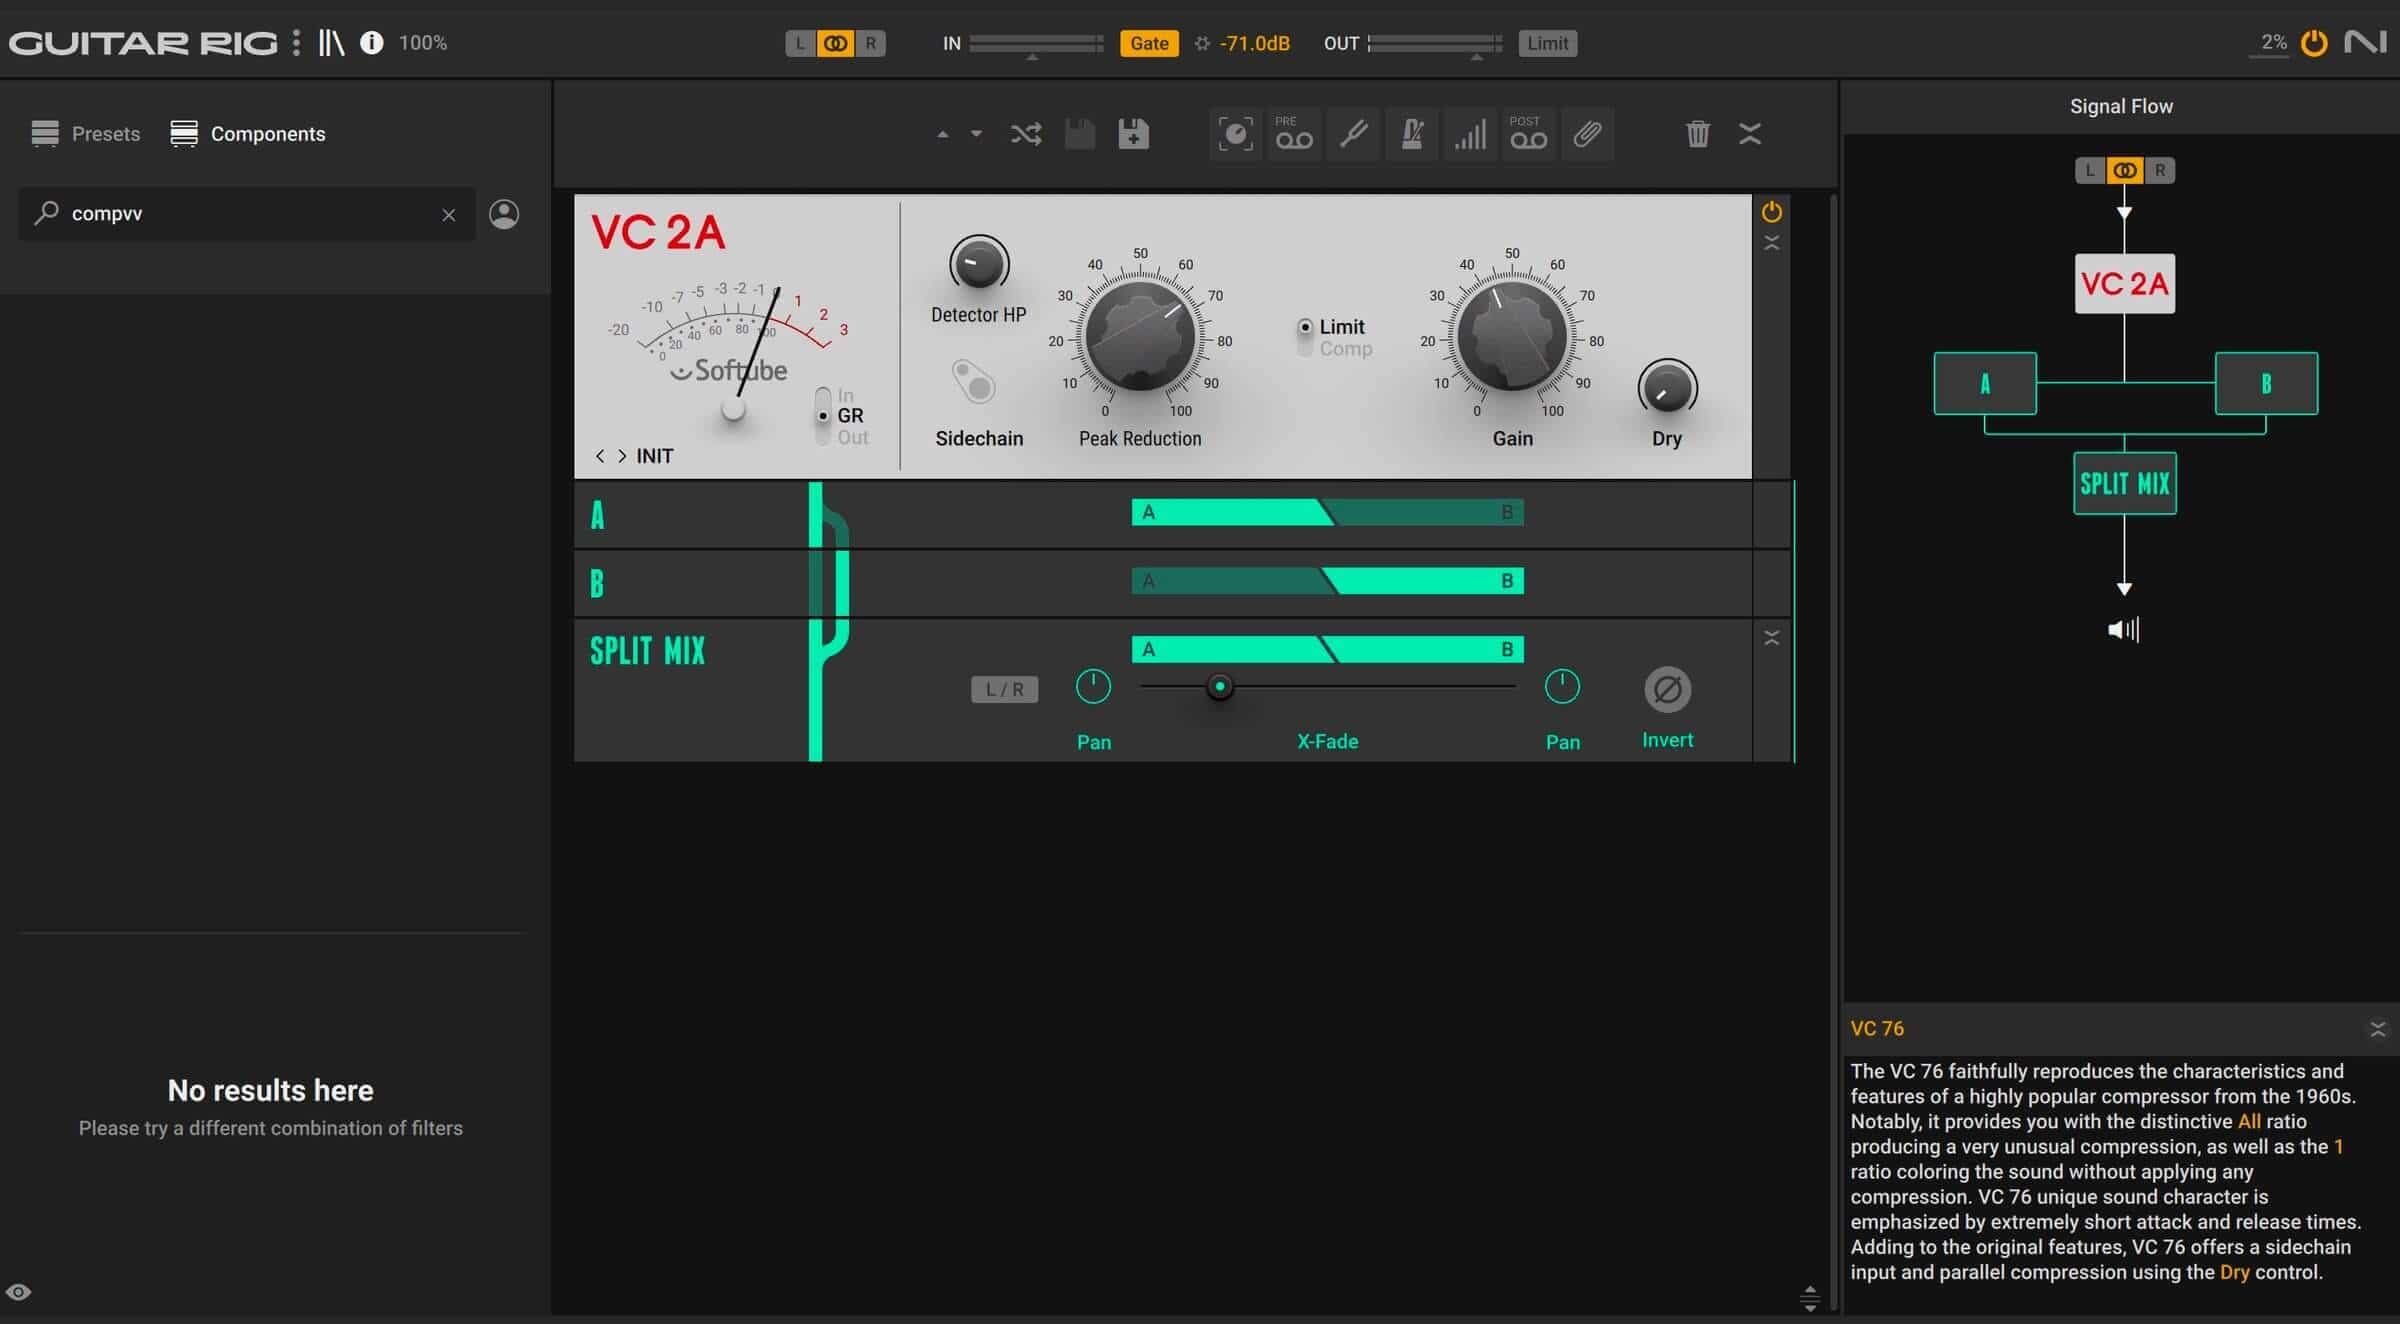The height and width of the screenshot is (1324, 2400).
Task: Select the Limit mode radio button
Action: pos(1305,327)
